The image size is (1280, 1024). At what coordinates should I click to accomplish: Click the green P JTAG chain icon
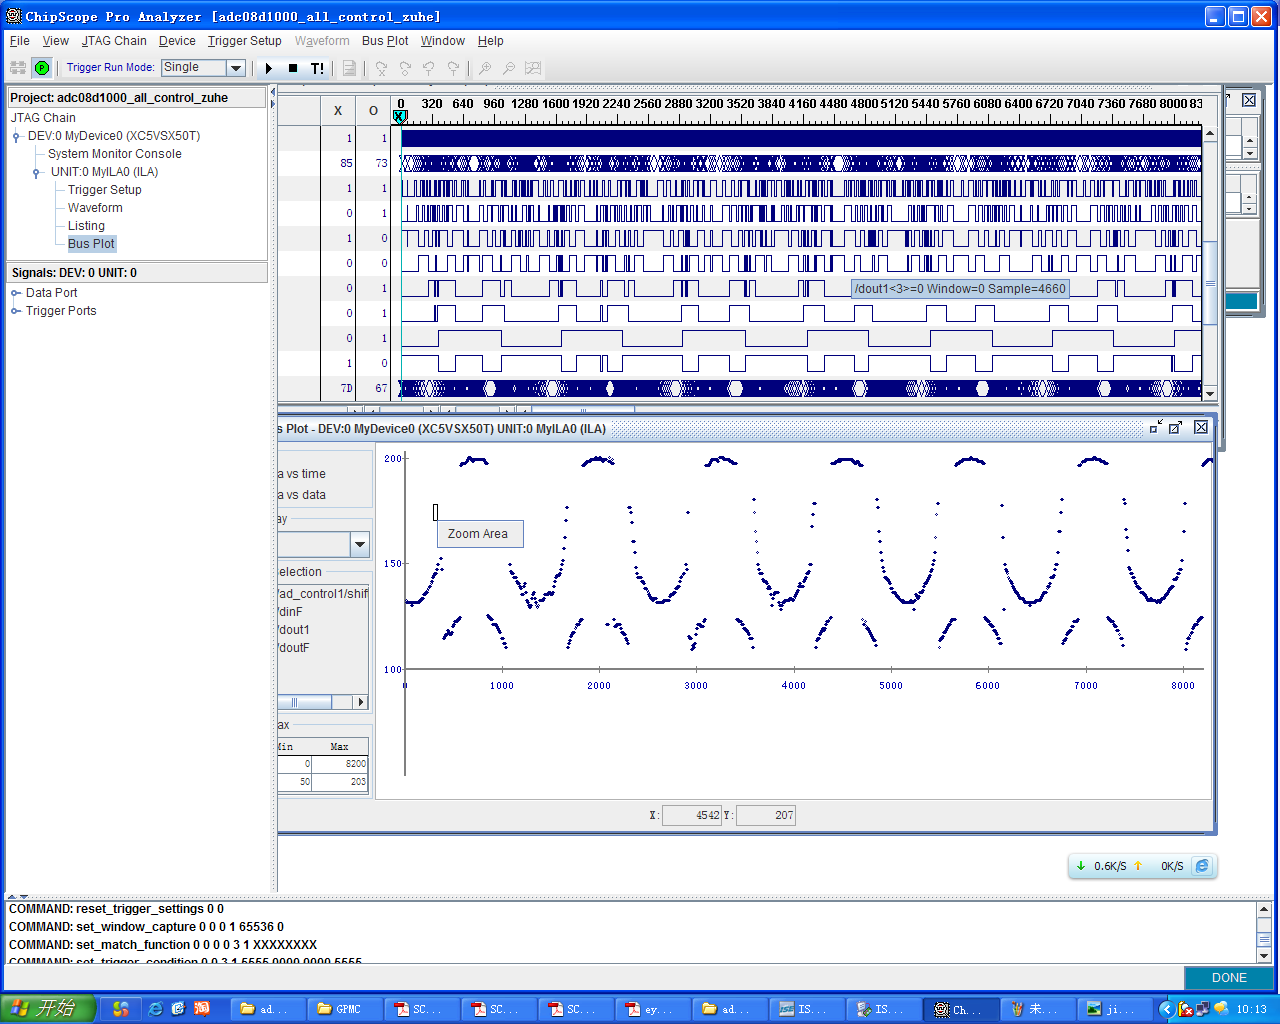coord(42,68)
